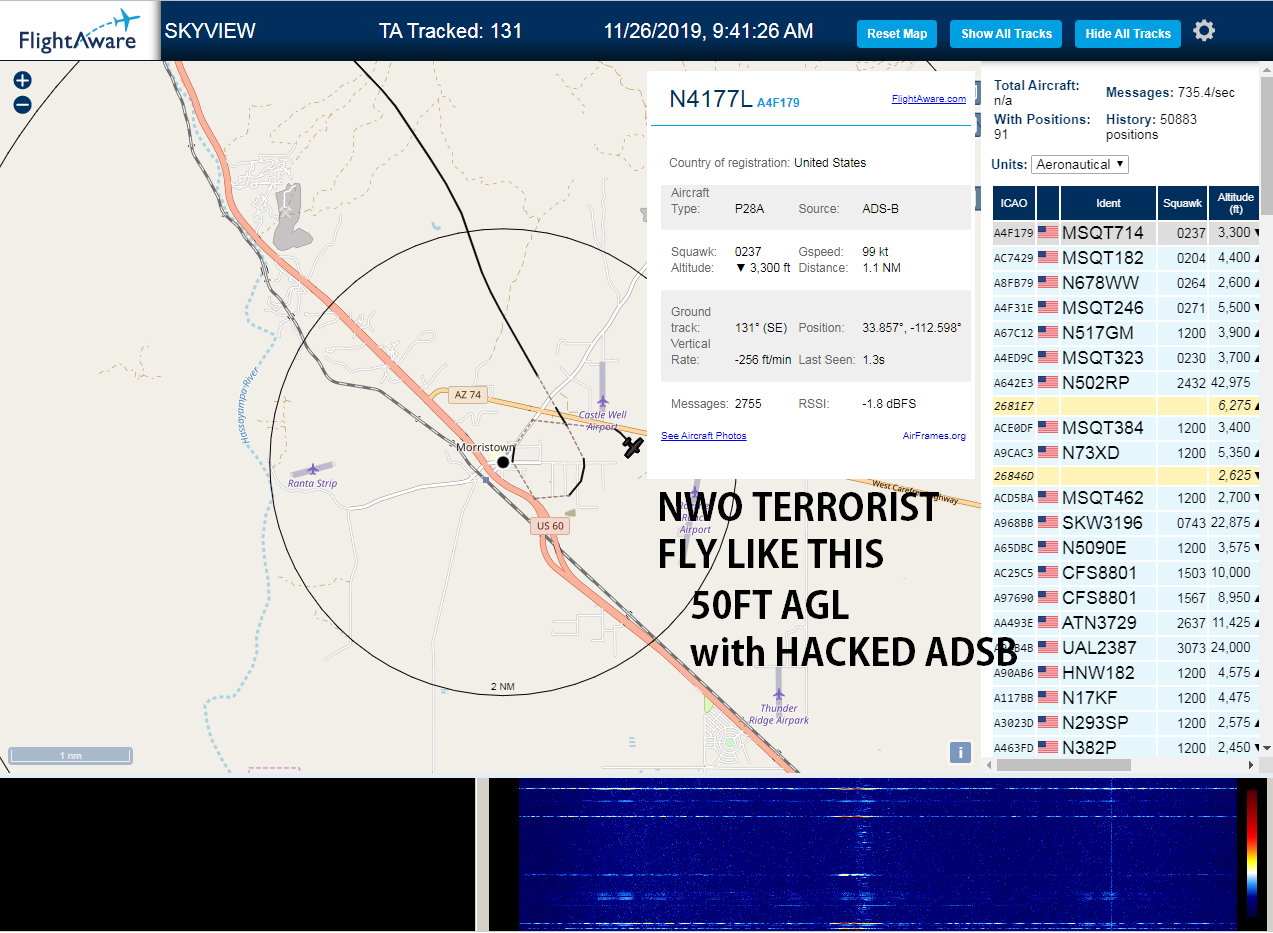Select the HNW182 aircraft row
Image resolution: width=1273 pixels, height=933 pixels.
[x=1126, y=673]
